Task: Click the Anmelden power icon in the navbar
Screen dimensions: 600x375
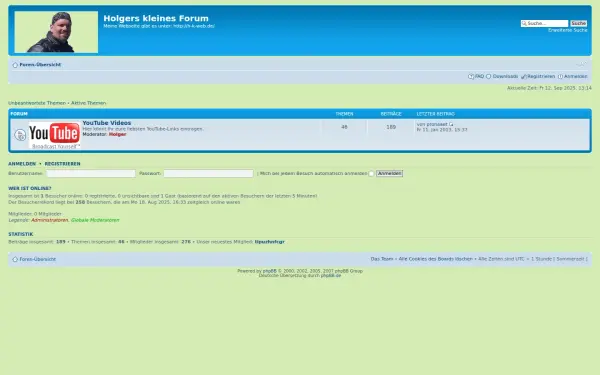Action: 560,77
